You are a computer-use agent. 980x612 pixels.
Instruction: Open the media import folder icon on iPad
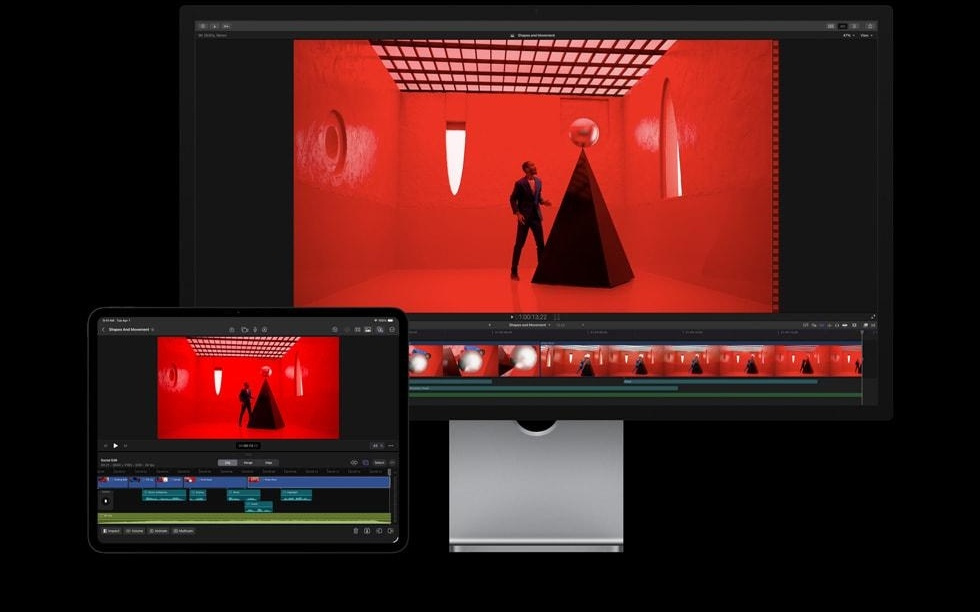244,329
